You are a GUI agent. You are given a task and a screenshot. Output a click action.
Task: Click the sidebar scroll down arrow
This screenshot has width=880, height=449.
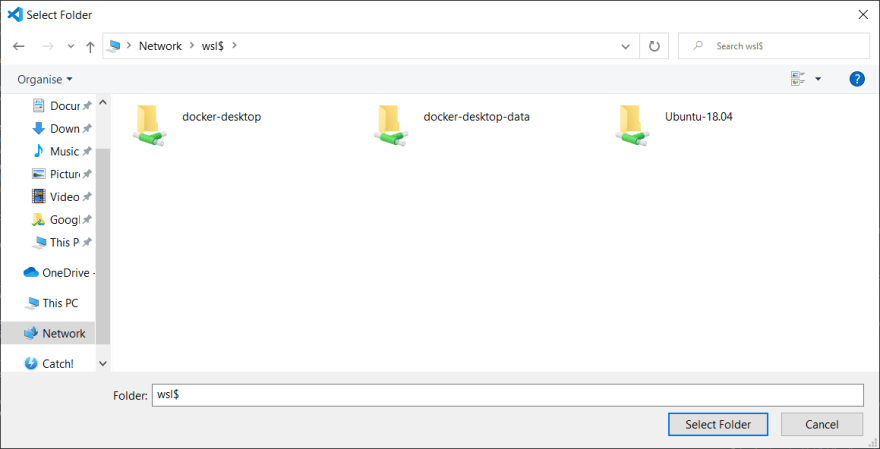point(103,364)
